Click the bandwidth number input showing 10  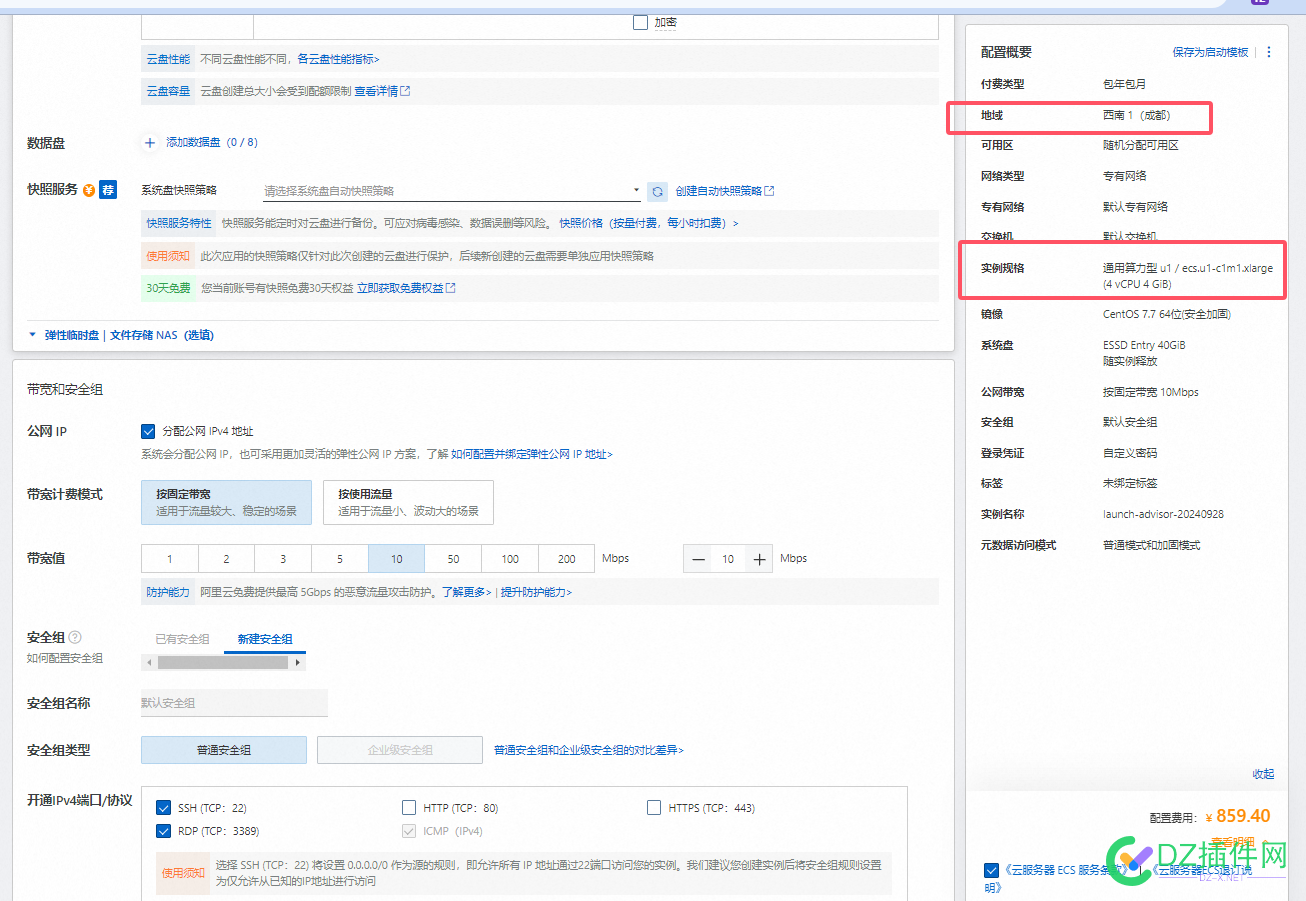(728, 559)
